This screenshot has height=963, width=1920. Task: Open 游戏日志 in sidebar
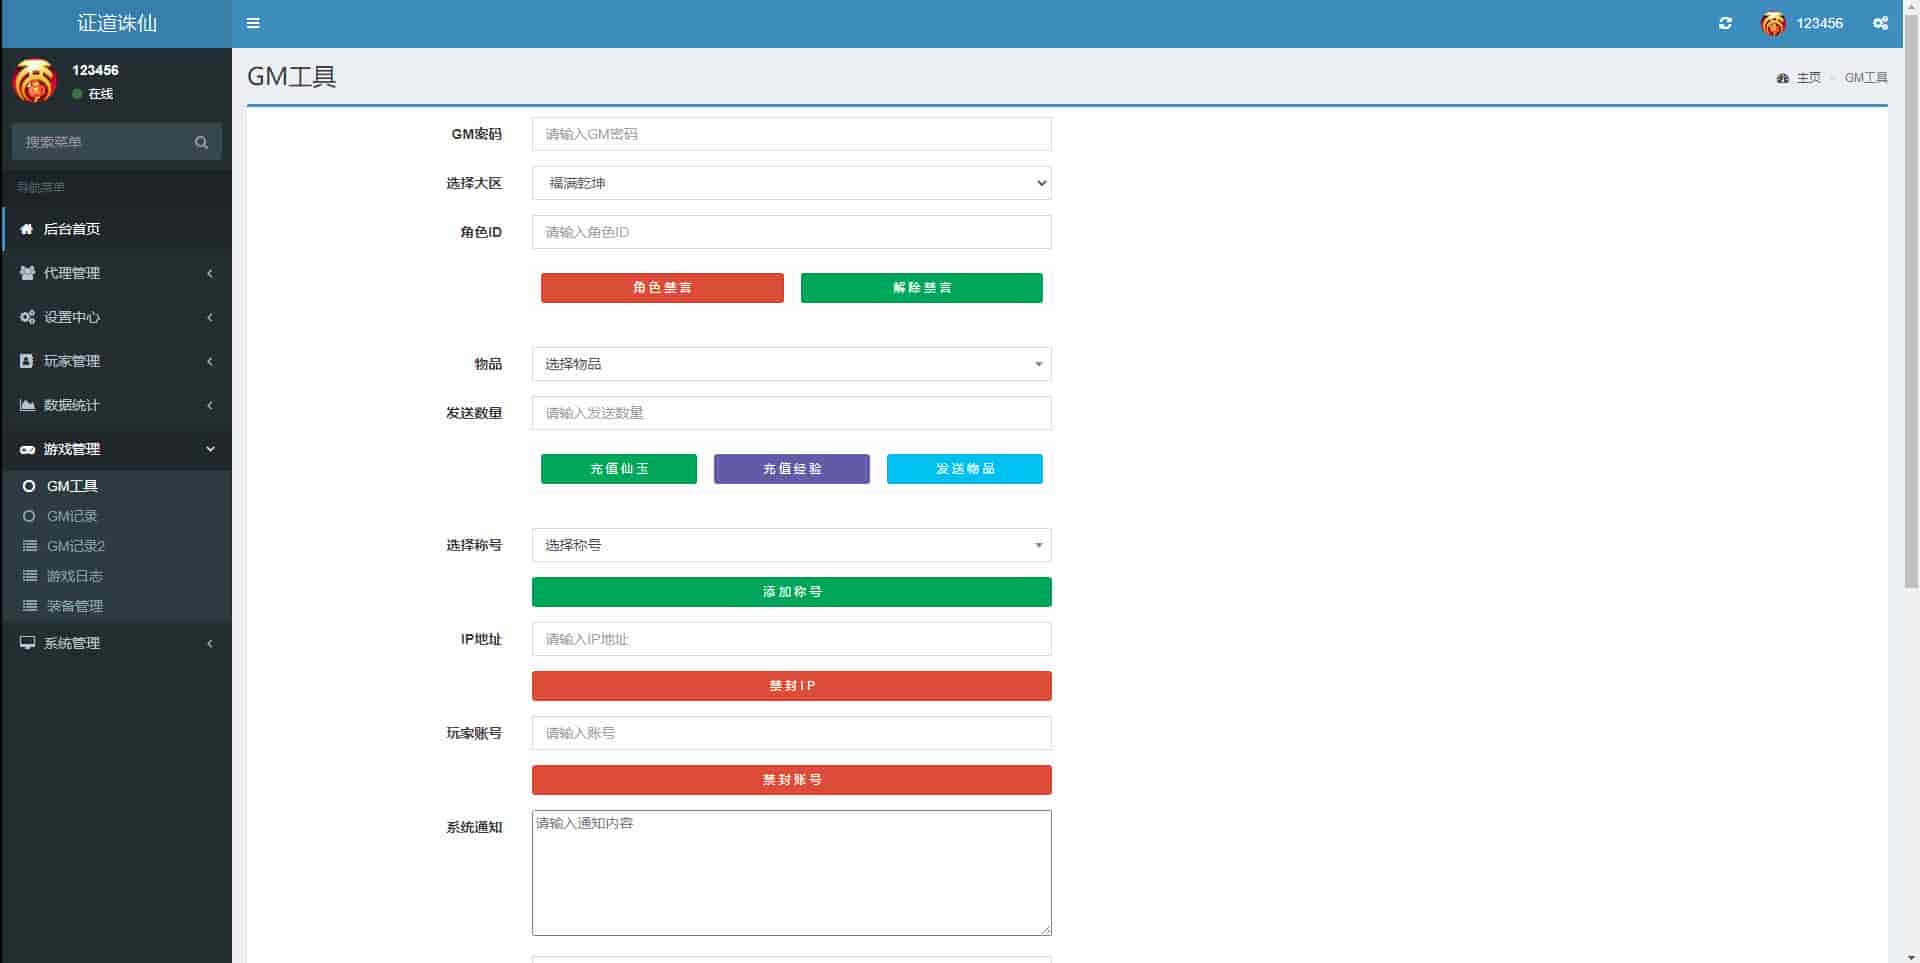coord(74,576)
